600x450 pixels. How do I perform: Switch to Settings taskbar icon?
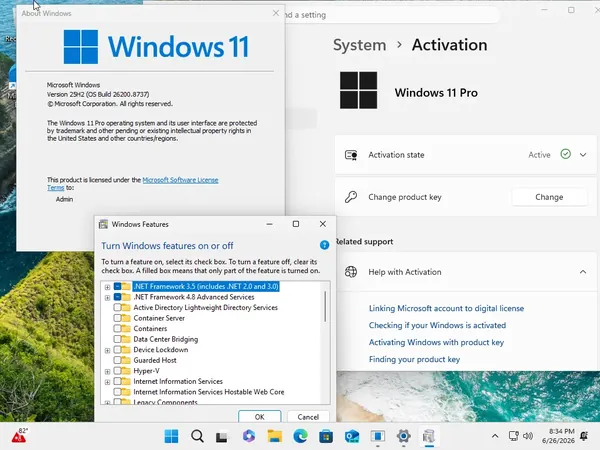coord(403,436)
